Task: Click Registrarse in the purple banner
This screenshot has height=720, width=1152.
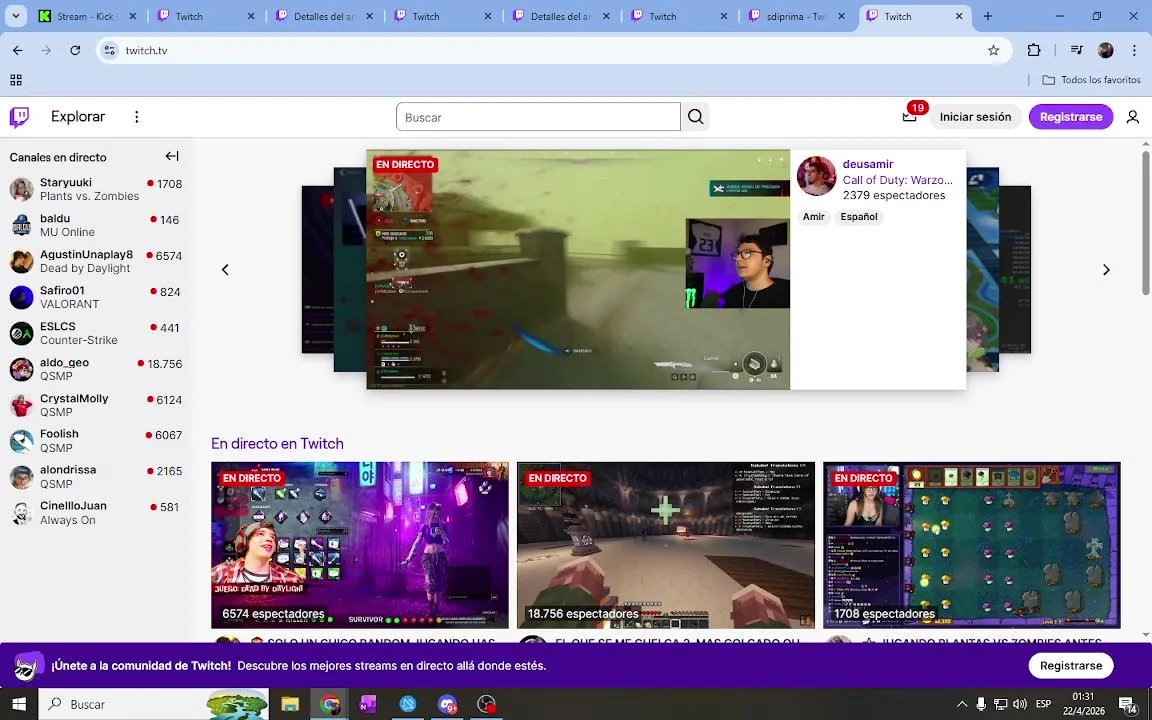Action: [1070, 666]
